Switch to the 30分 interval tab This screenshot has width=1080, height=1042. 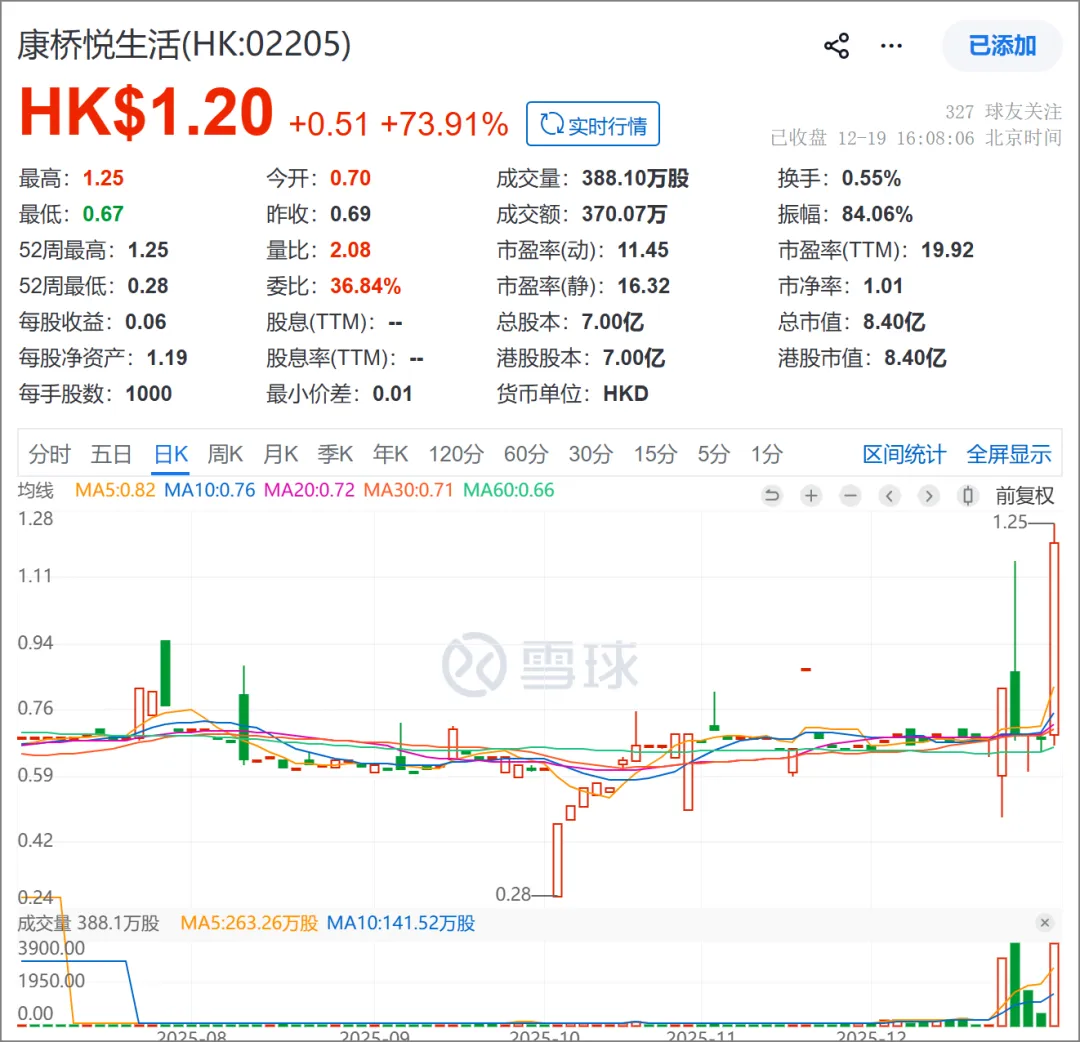(x=591, y=454)
